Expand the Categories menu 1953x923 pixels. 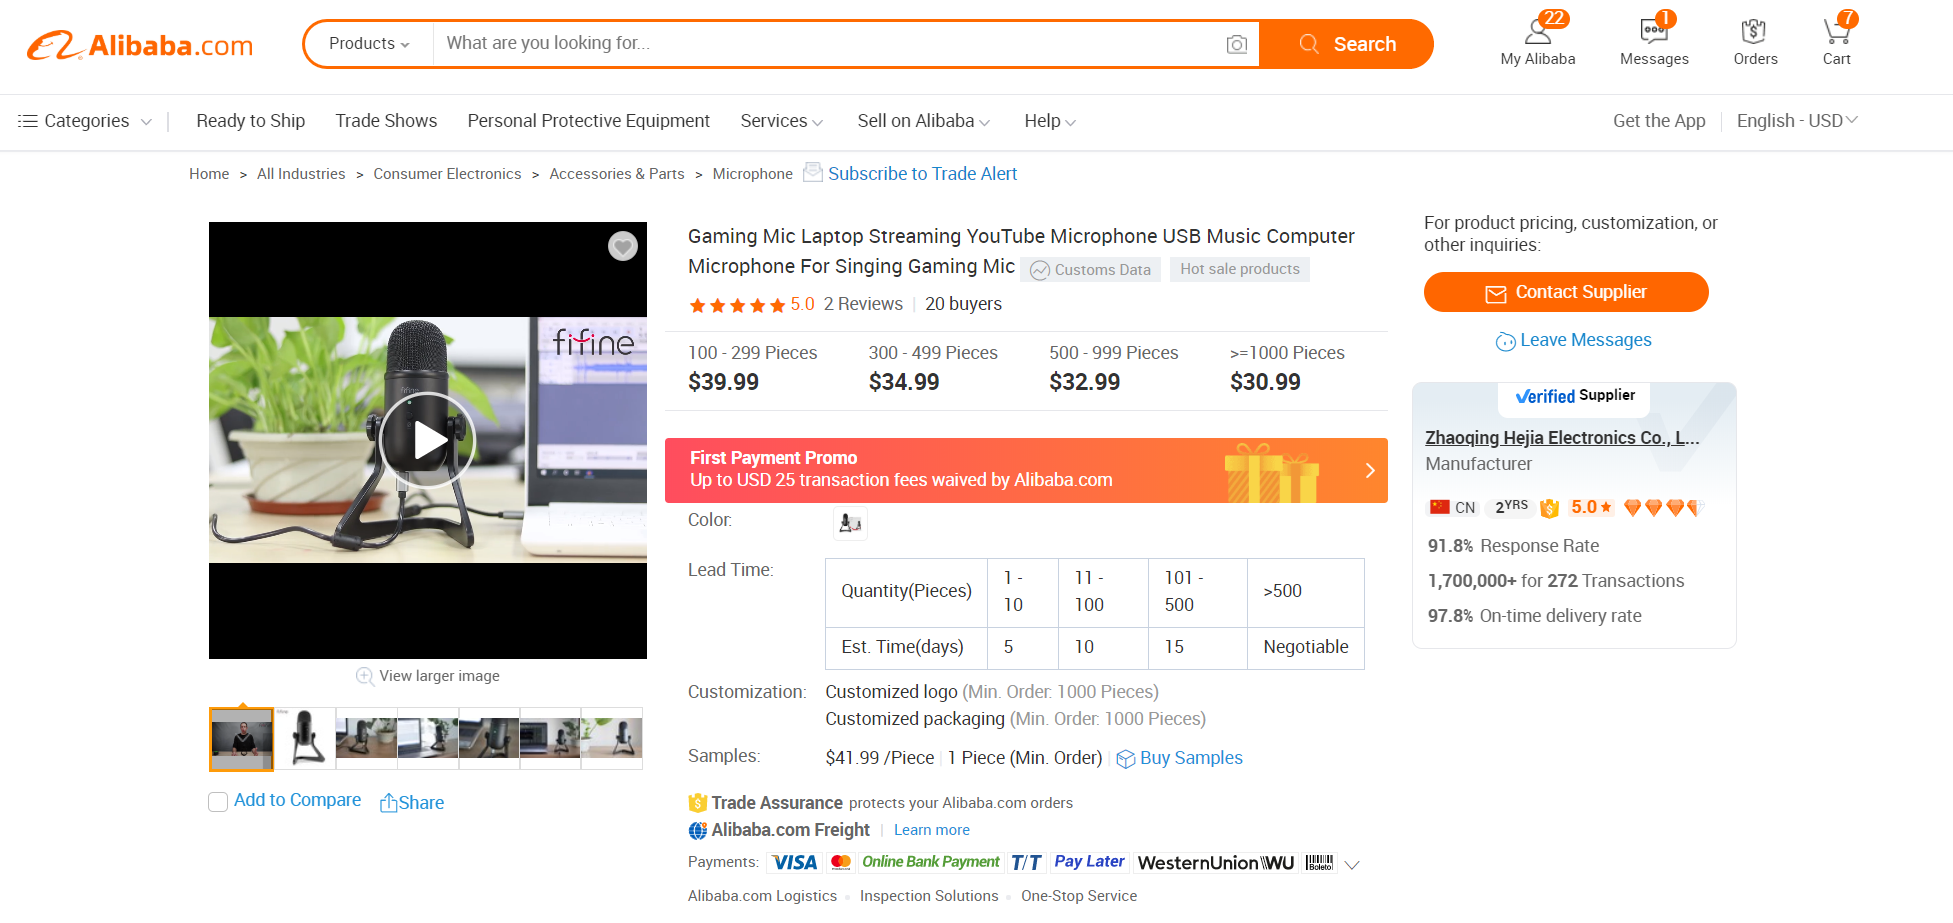tap(85, 121)
